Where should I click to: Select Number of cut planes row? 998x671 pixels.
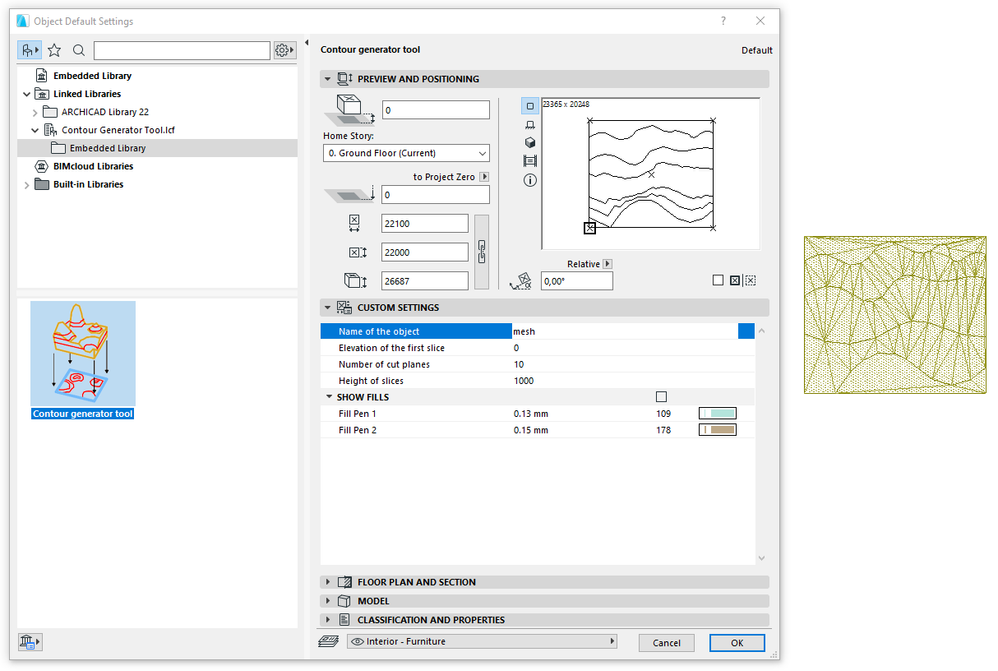[x=537, y=364]
